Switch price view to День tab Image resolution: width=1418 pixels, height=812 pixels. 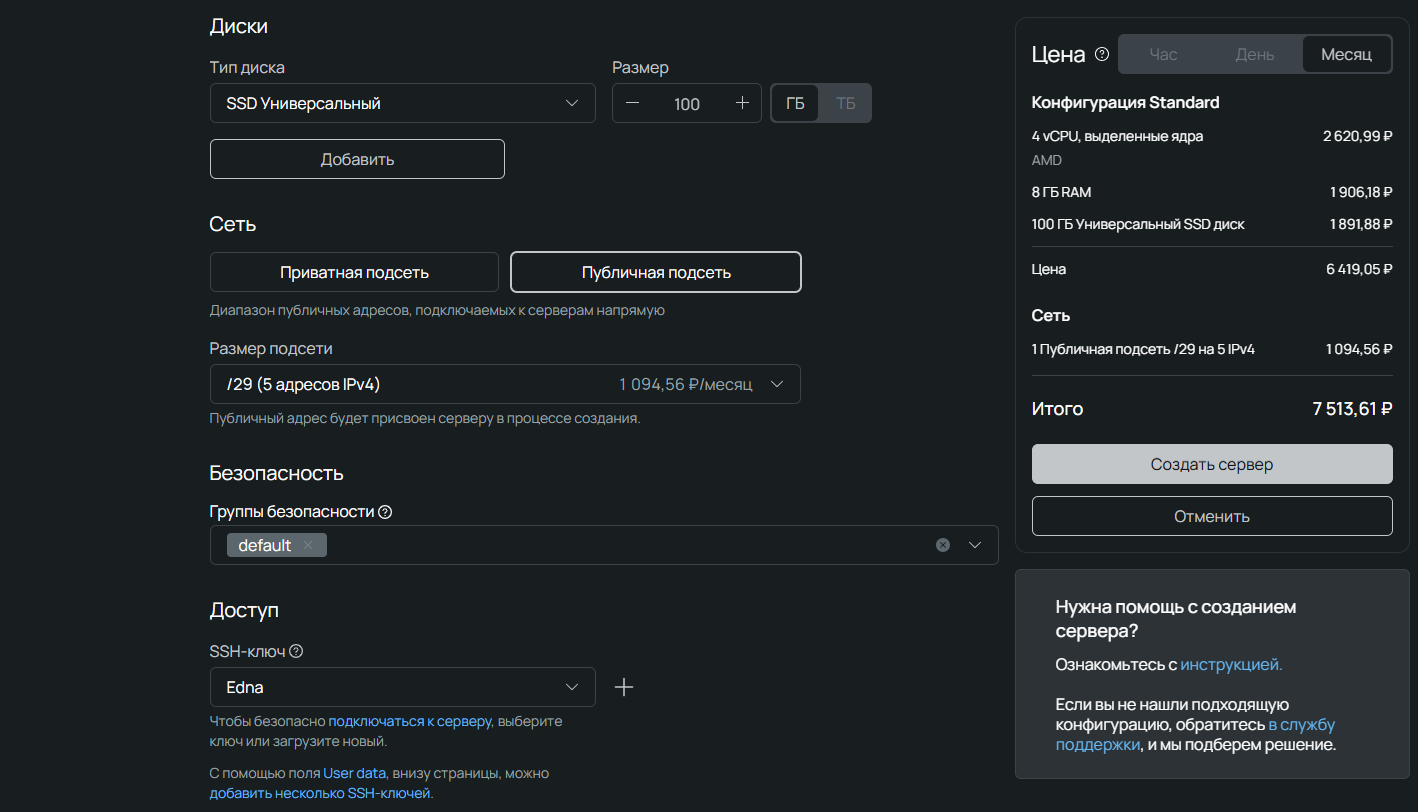tap(1254, 54)
